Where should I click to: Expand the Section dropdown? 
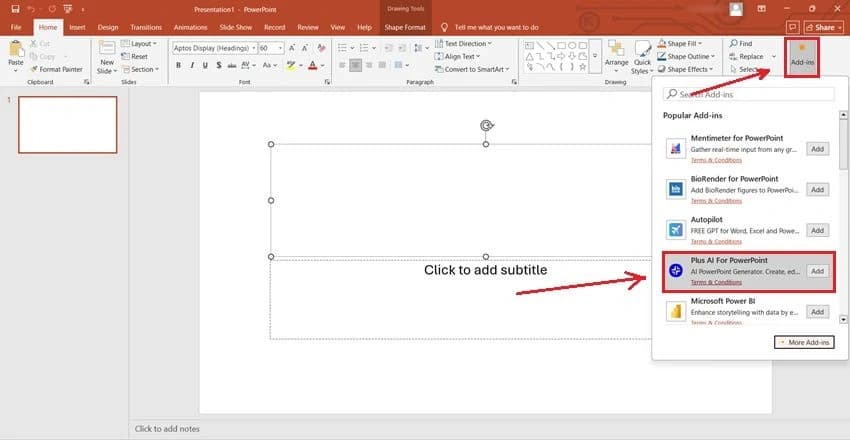click(140, 69)
